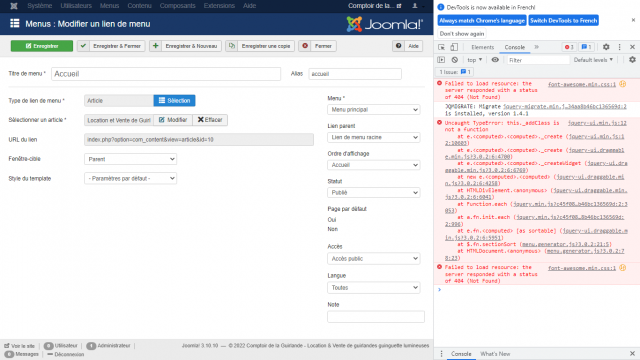The image size is (640, 360).
Task: Click the clear console icon
Action: (455, 60)
